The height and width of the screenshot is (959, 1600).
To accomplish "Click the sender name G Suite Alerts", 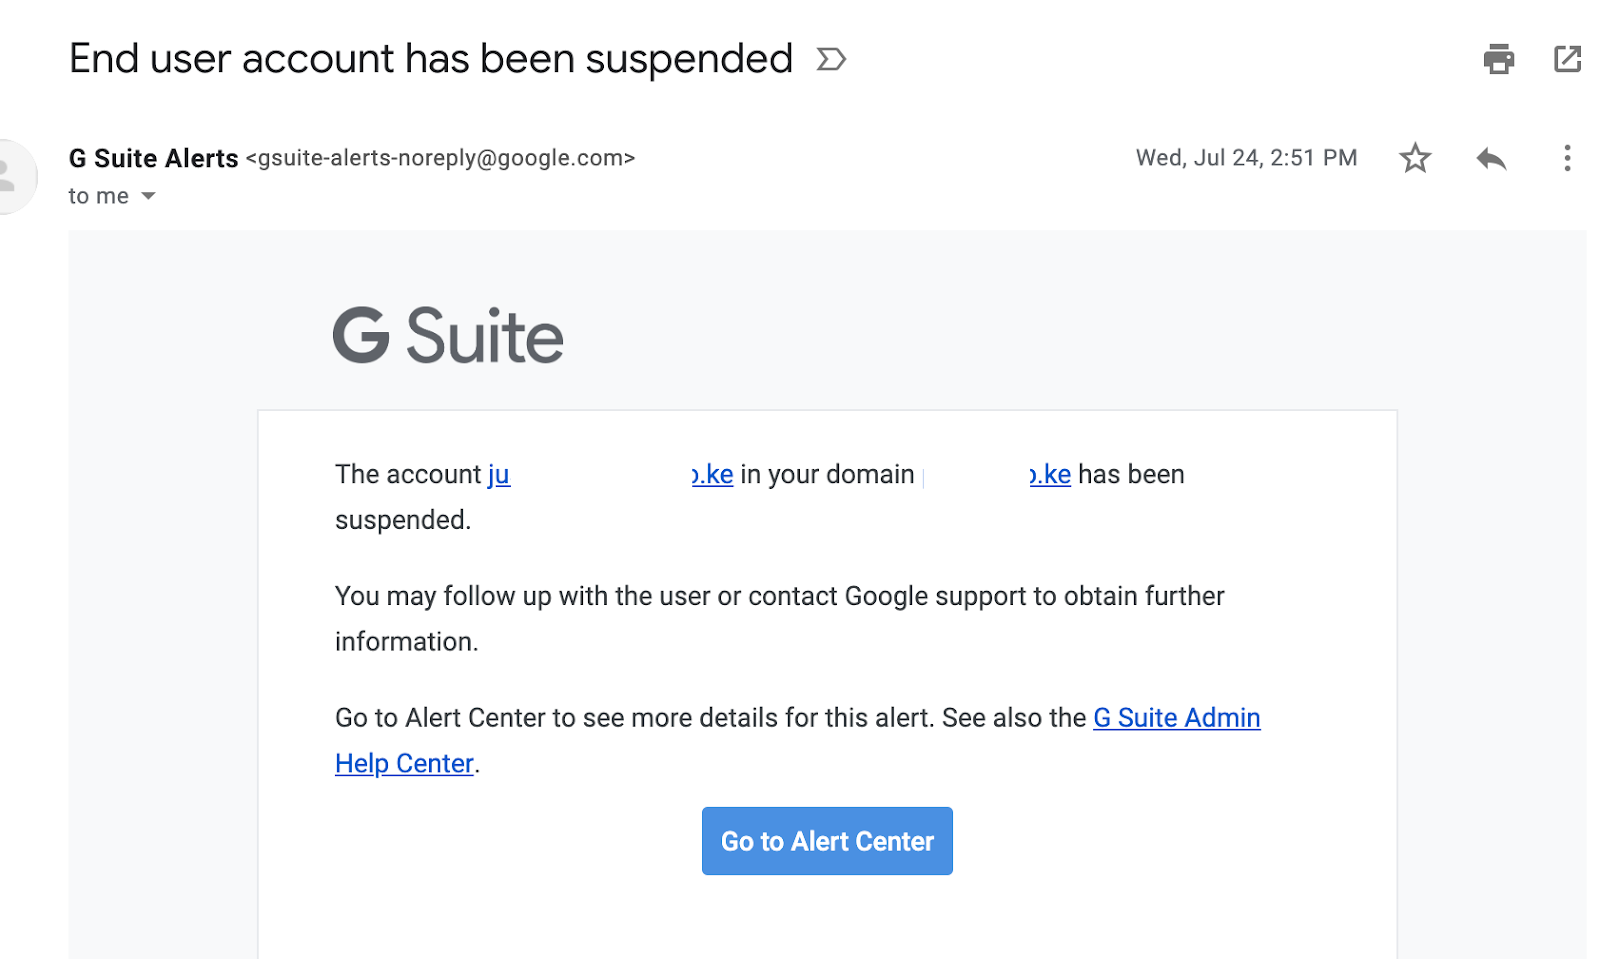I will [x=153, y=158].
